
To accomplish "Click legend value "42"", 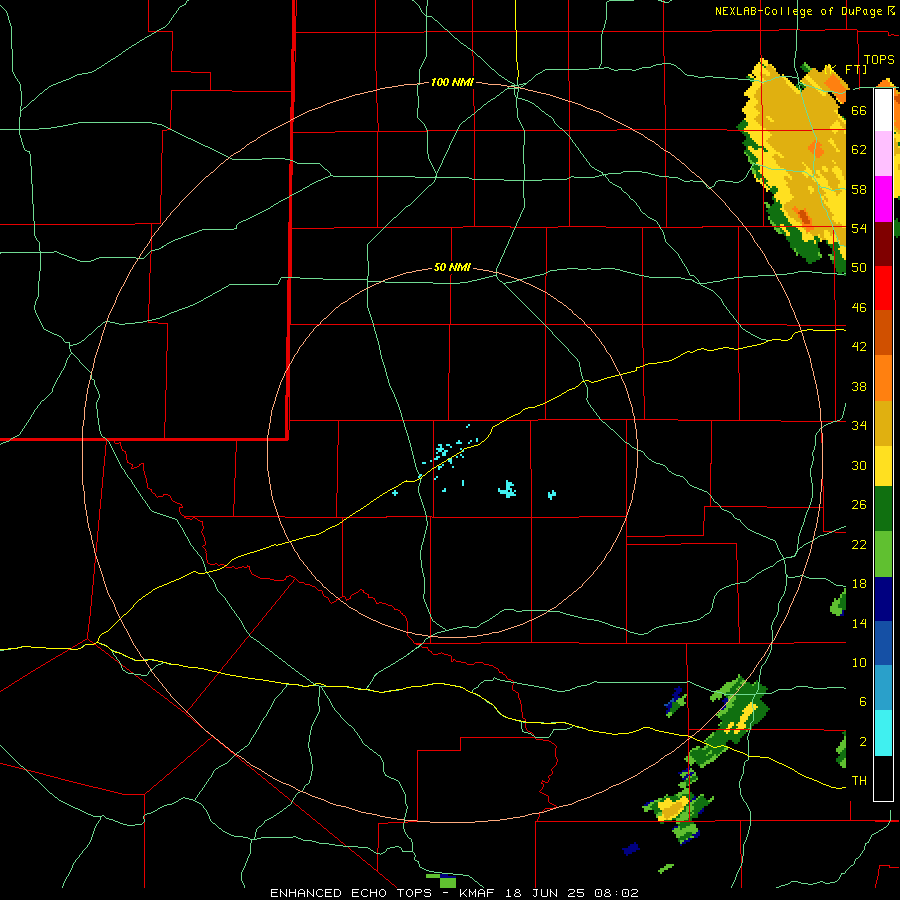I will click(859, 347).
